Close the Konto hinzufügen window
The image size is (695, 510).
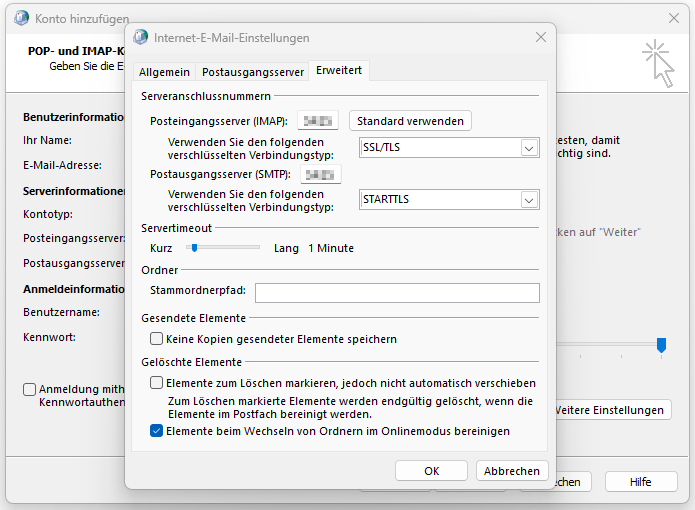(673, 18)
